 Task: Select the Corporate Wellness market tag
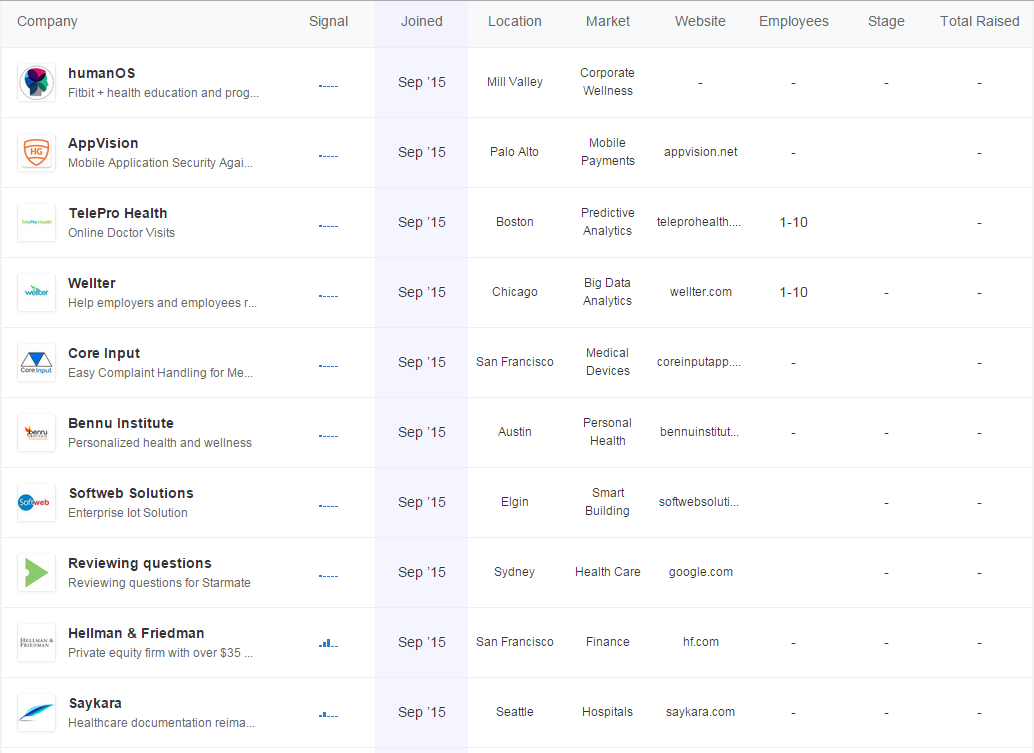point(607,82)
